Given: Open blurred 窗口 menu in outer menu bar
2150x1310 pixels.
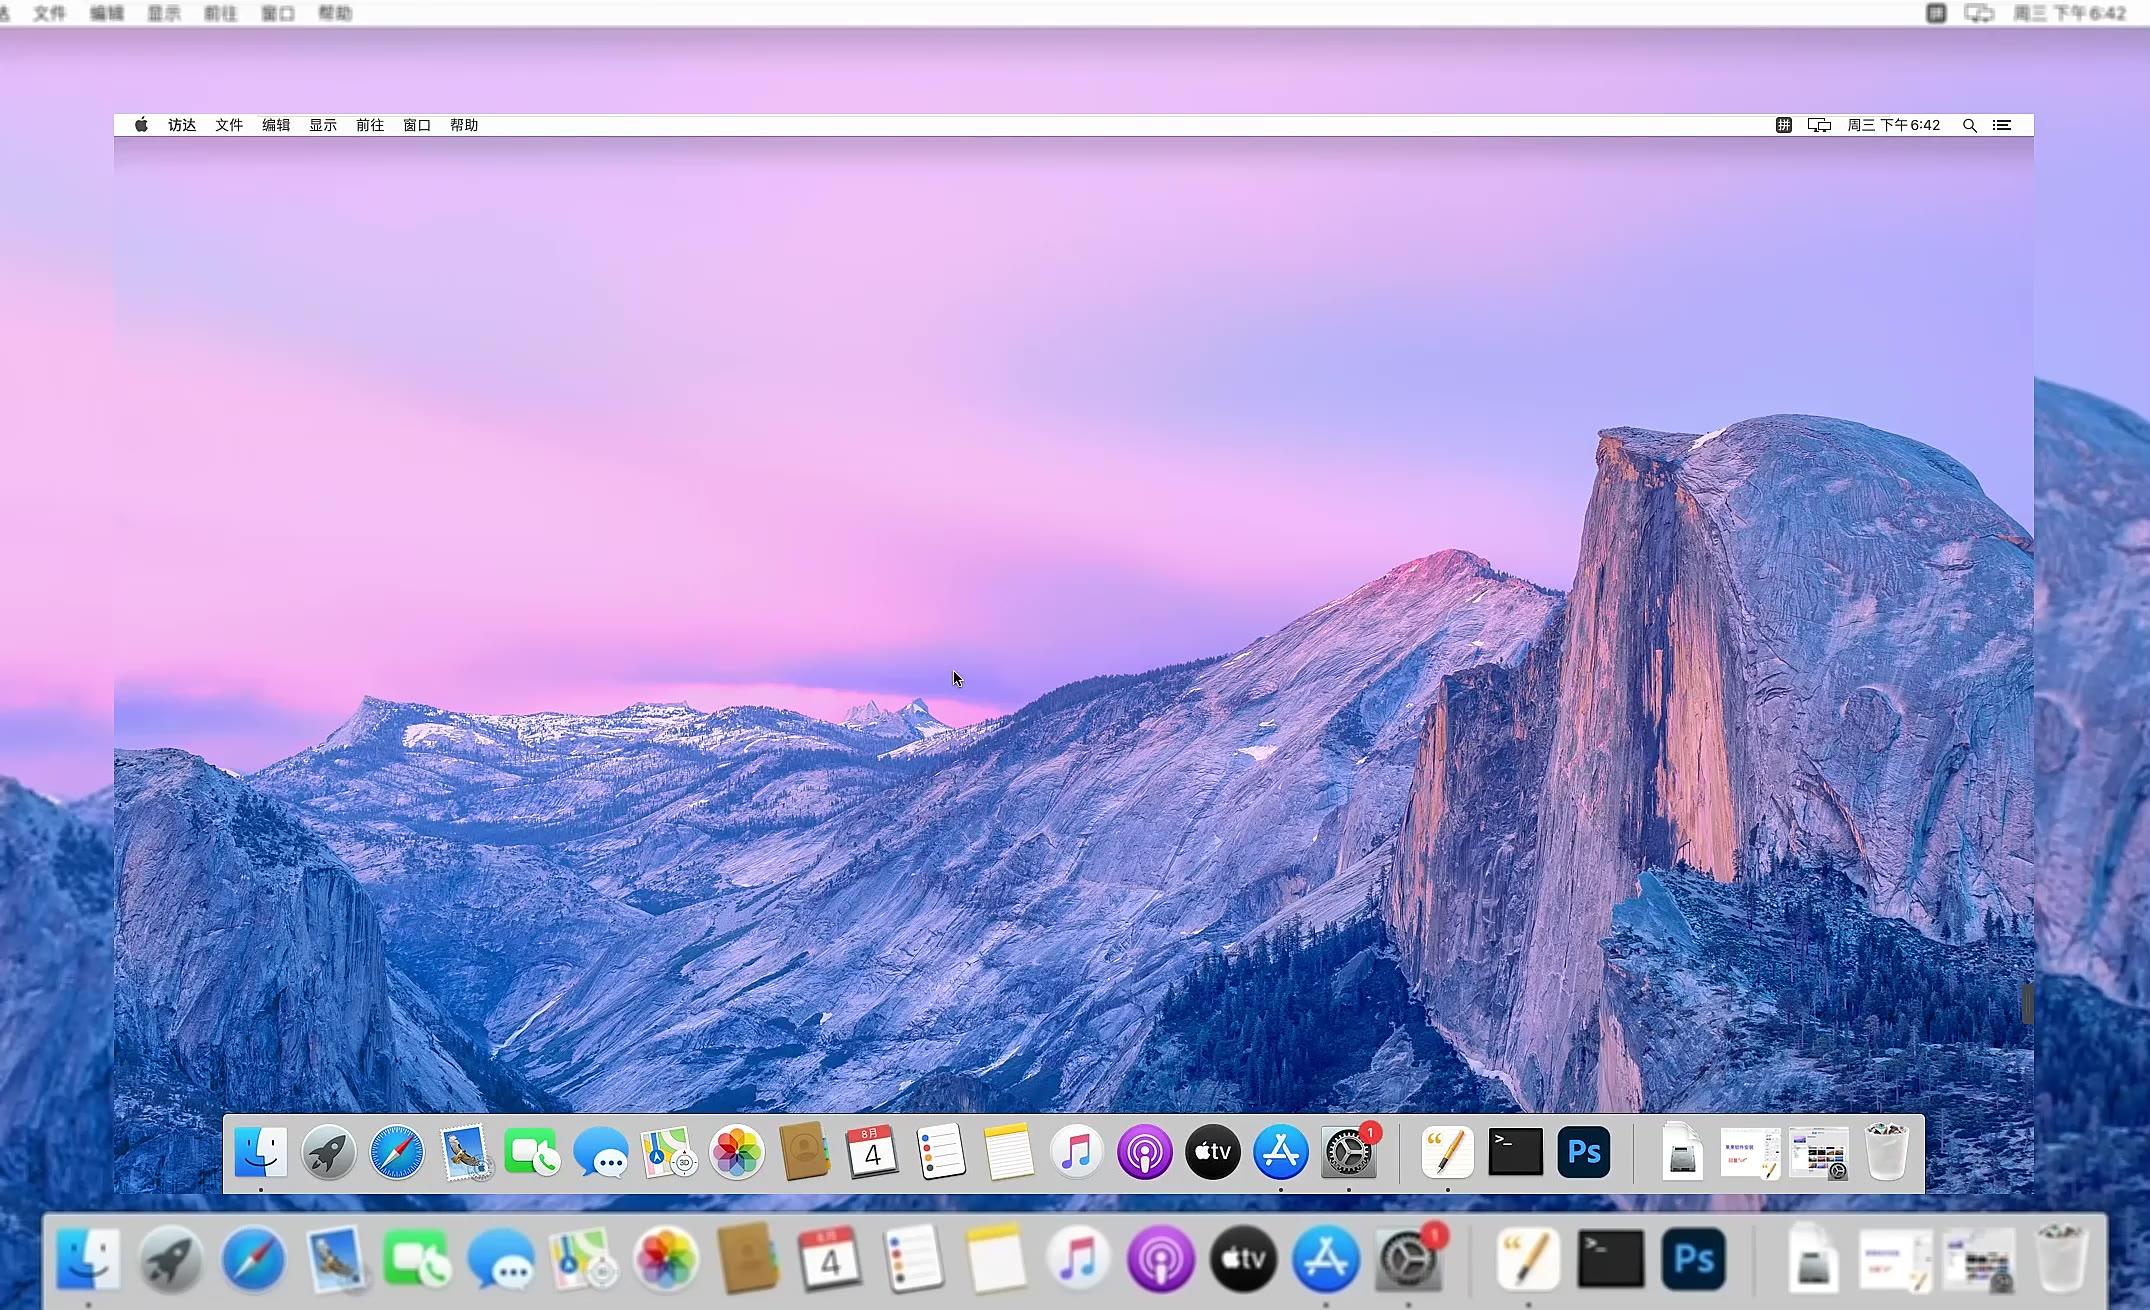Looking at the screenshot, I should (x=278, y=13).
